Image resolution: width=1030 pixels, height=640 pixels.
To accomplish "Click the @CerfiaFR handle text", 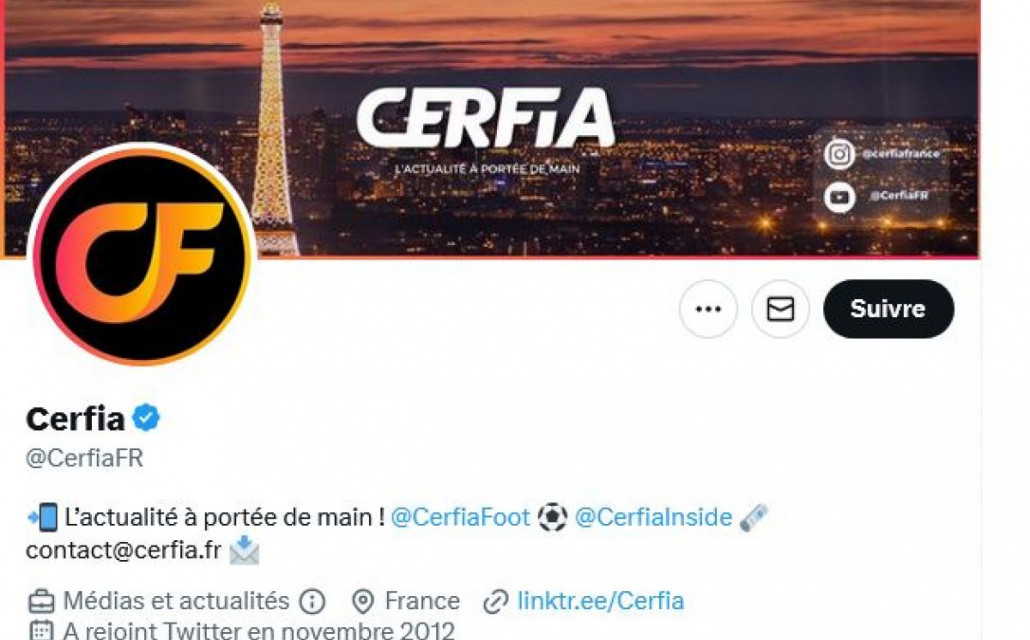I will 84,458.
